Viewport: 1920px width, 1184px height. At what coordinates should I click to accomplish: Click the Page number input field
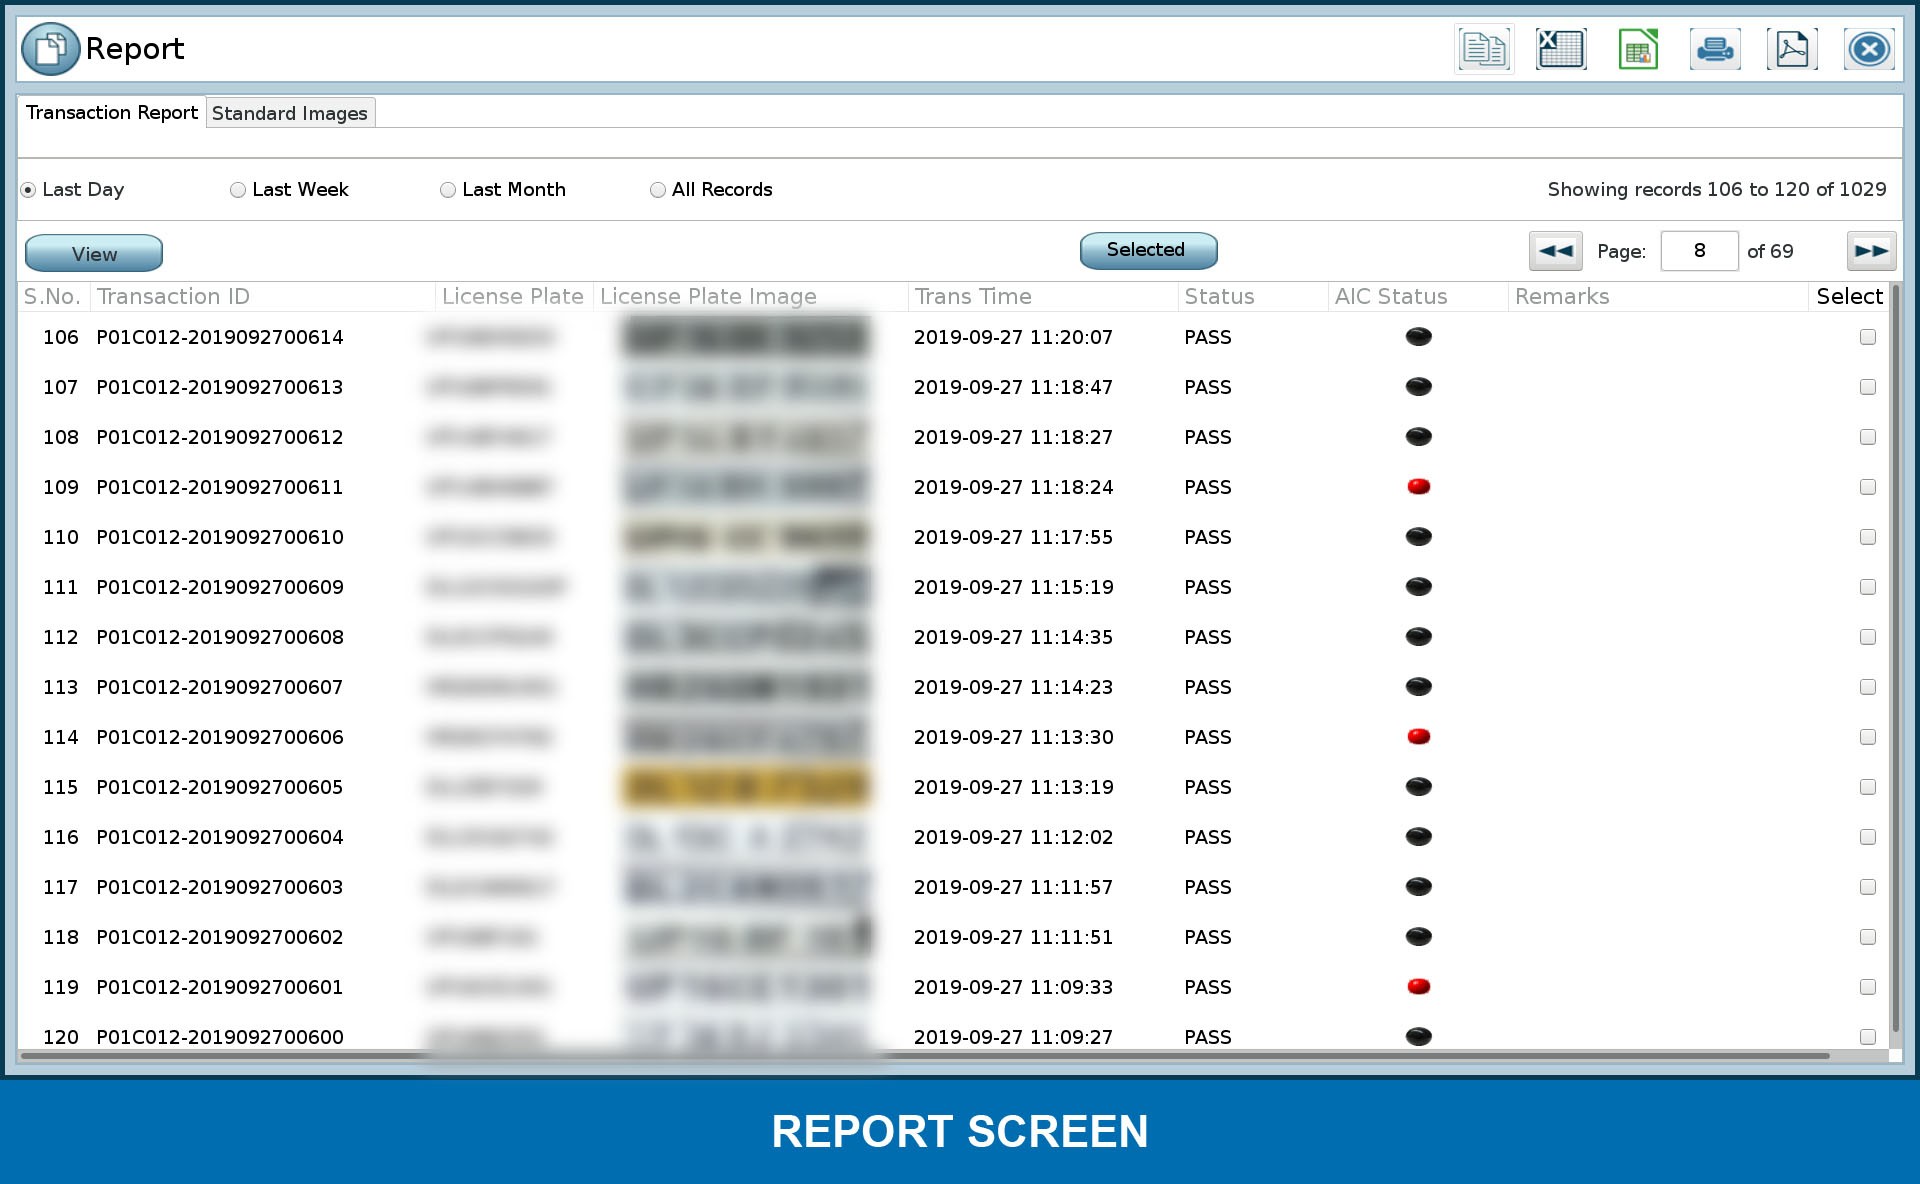[1699, 251]
